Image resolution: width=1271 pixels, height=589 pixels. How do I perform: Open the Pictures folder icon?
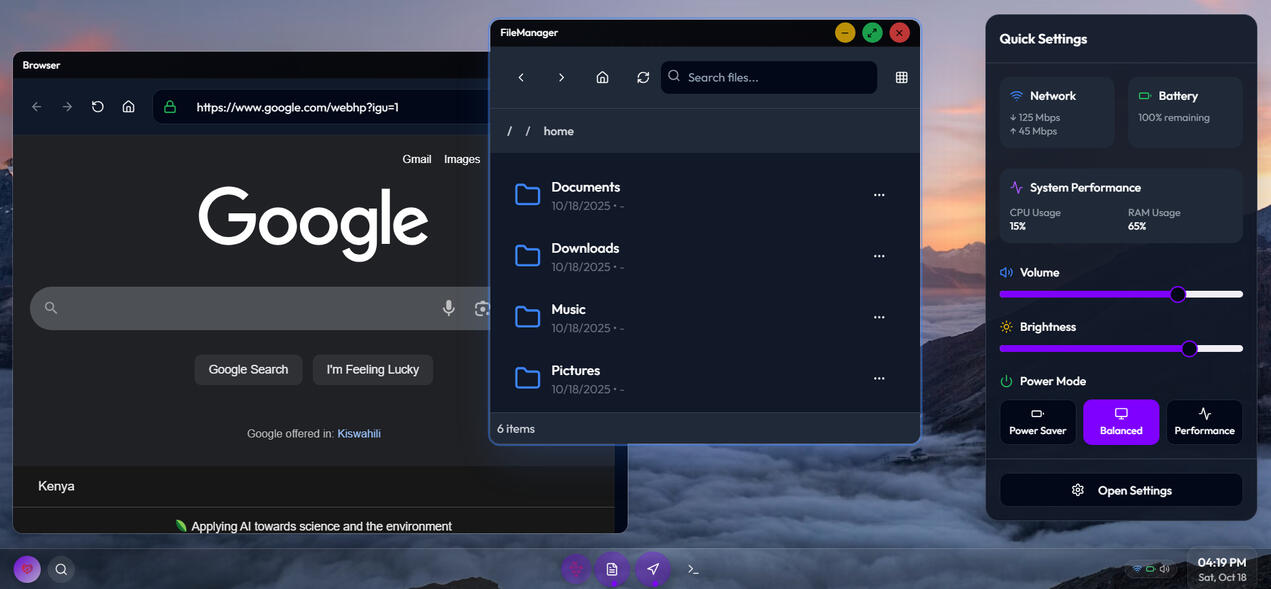tap(527, 377)
